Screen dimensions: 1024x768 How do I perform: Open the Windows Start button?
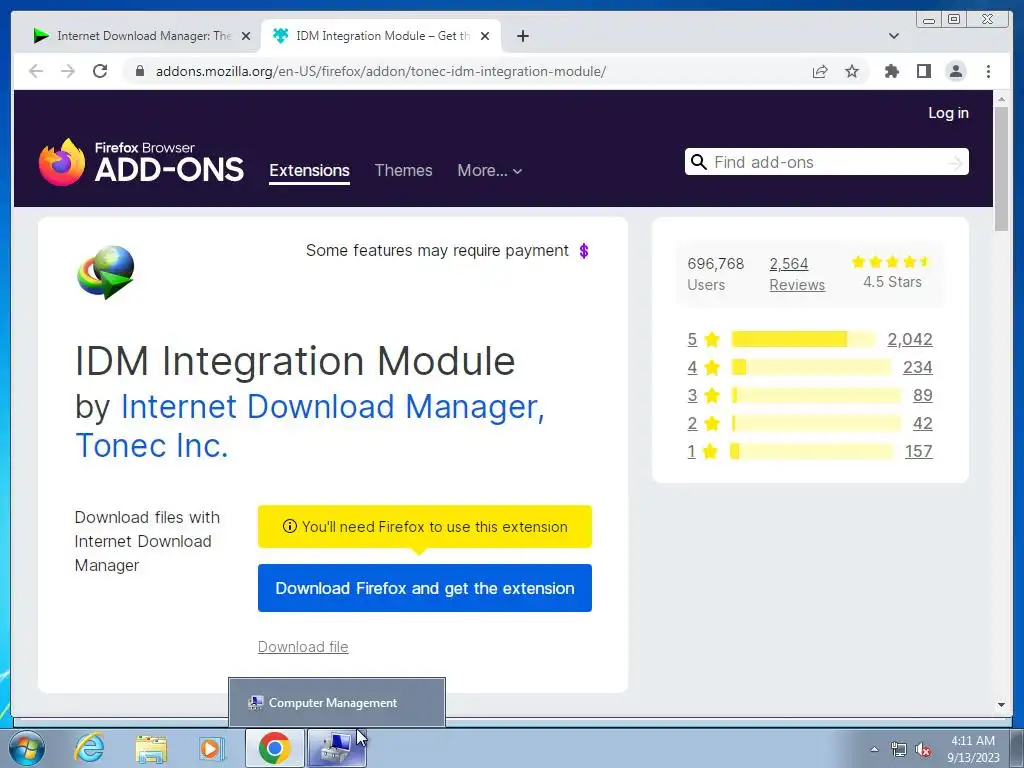pos(27,748)
